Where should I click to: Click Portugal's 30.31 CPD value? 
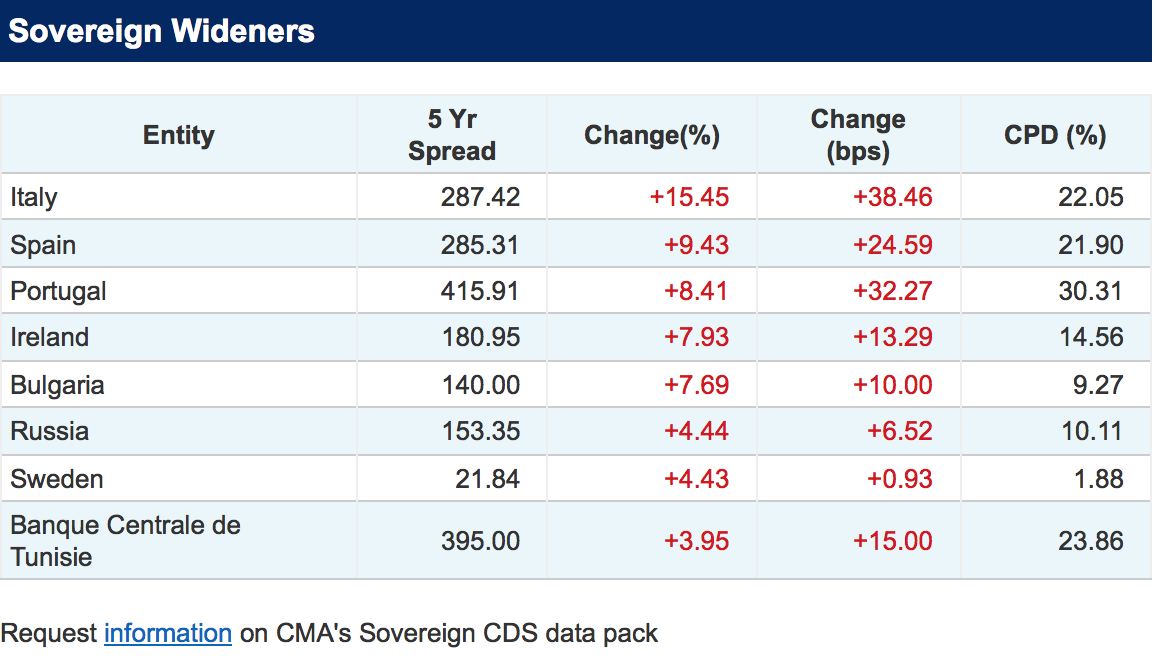[x=1090, y=291]
